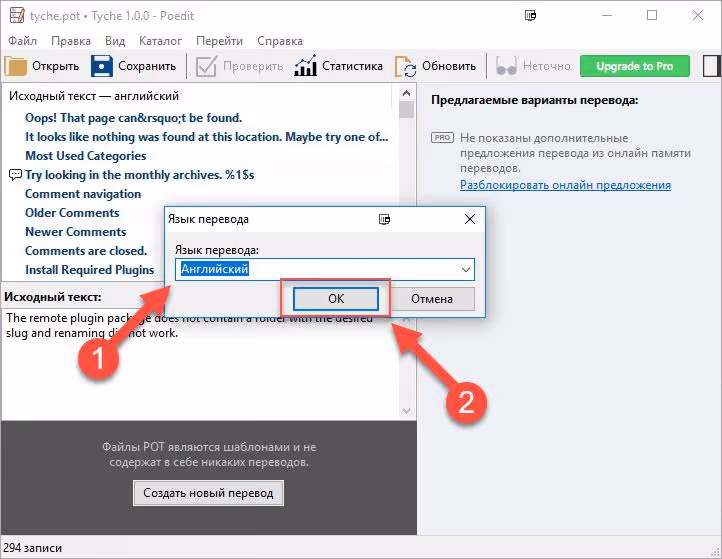Viewport: 722px width, 559px height.
Task: Click the Неточно glasses icon
Action: (x=506, y=66)
